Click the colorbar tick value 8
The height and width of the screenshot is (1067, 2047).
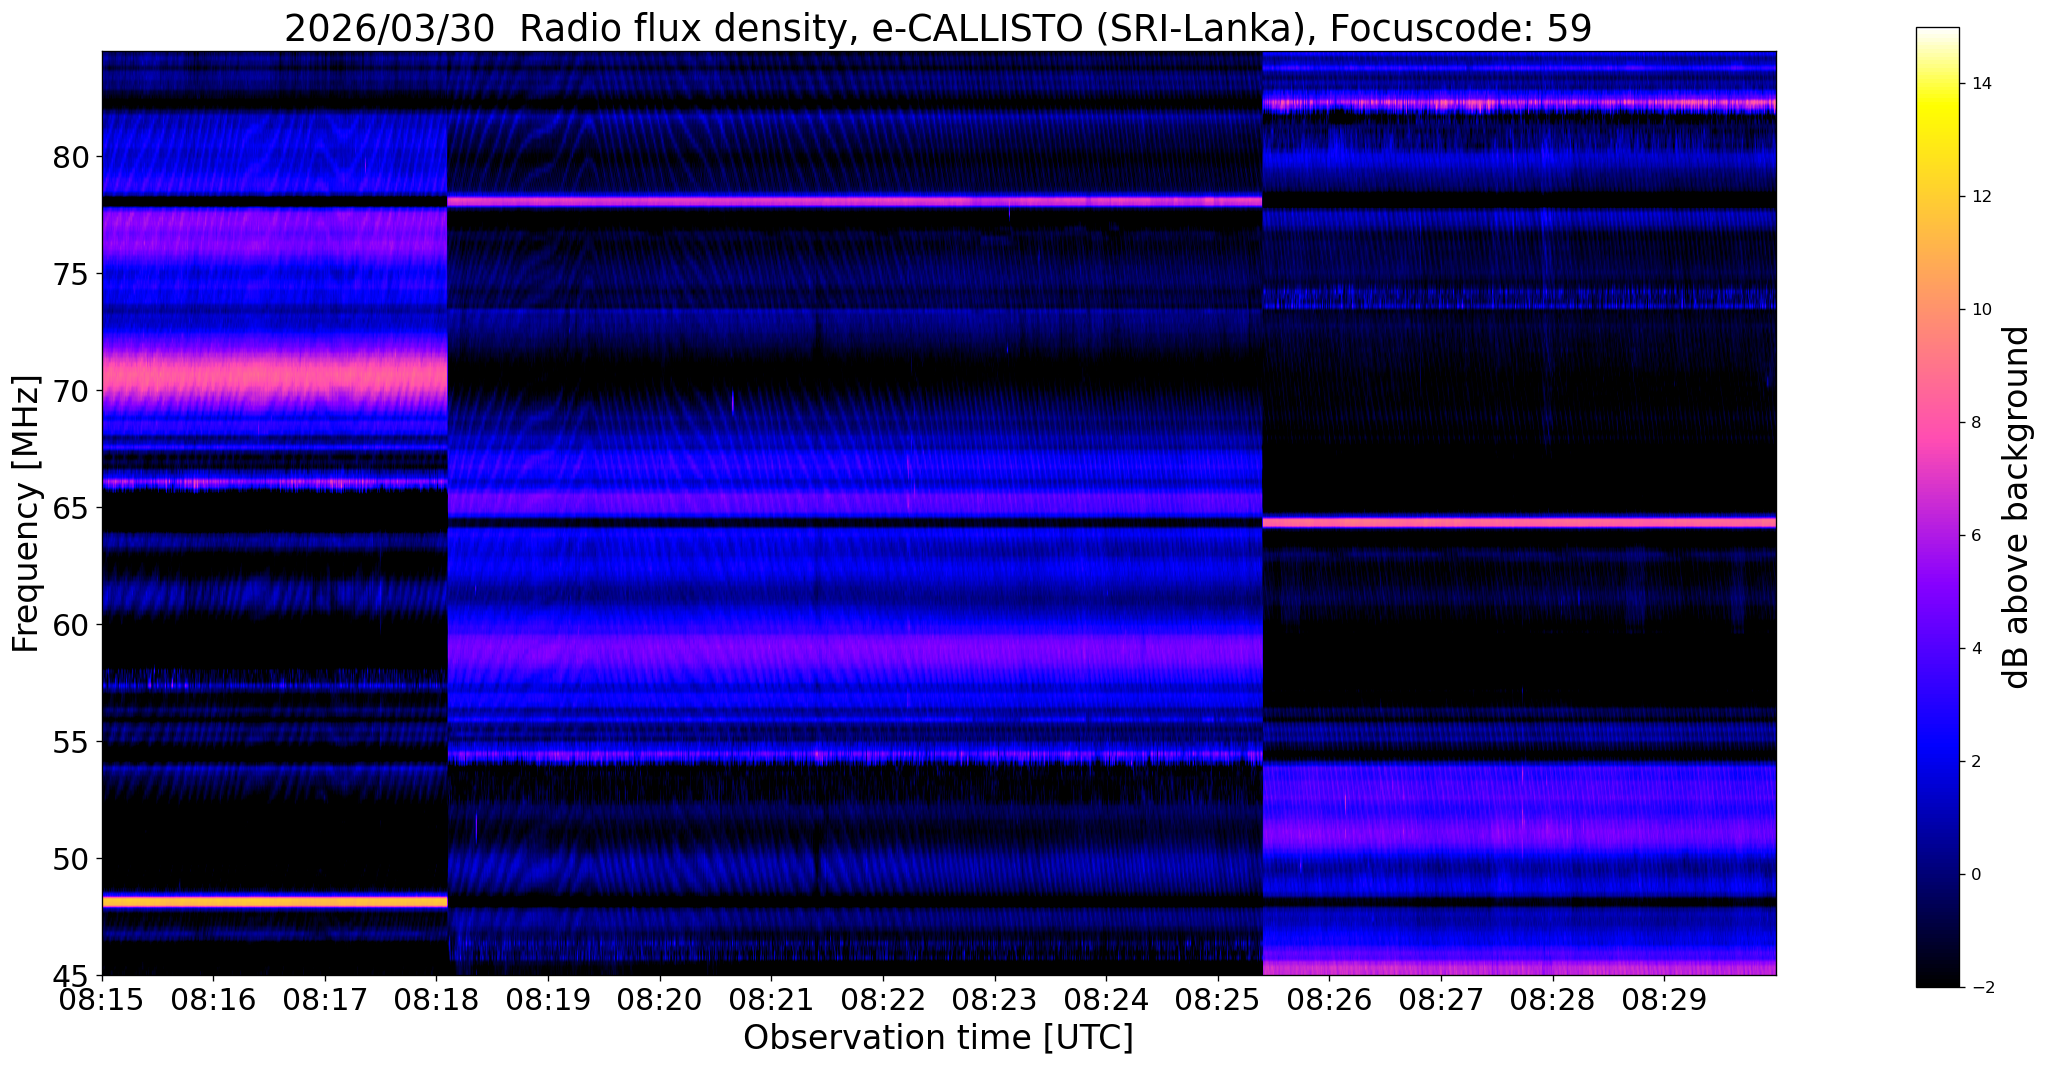click(x=1974, y=423)
